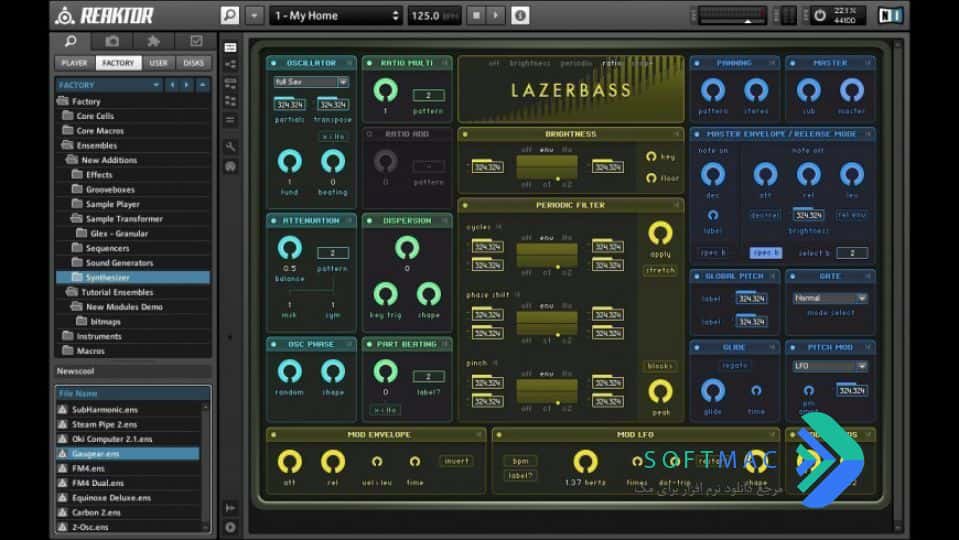
Task: Click the glide knob in GLIDE module
Action: click(x=713, y=390)
